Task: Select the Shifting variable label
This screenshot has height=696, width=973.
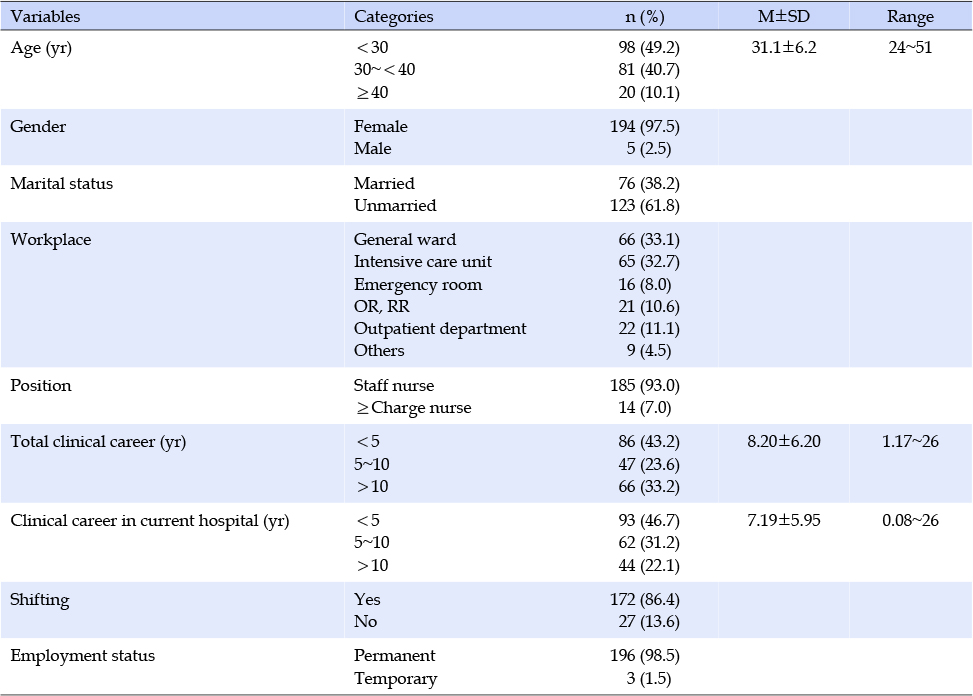Action: (x=40, y=600)
